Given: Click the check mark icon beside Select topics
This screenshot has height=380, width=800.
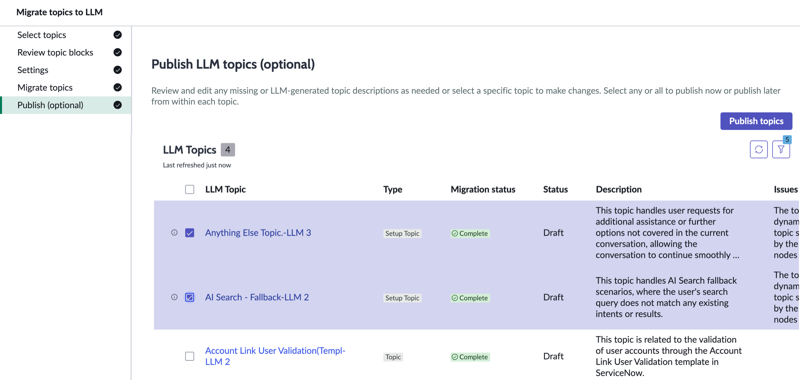Looking at the screenshot, I should pyautogui.click(x=117, y=35).
